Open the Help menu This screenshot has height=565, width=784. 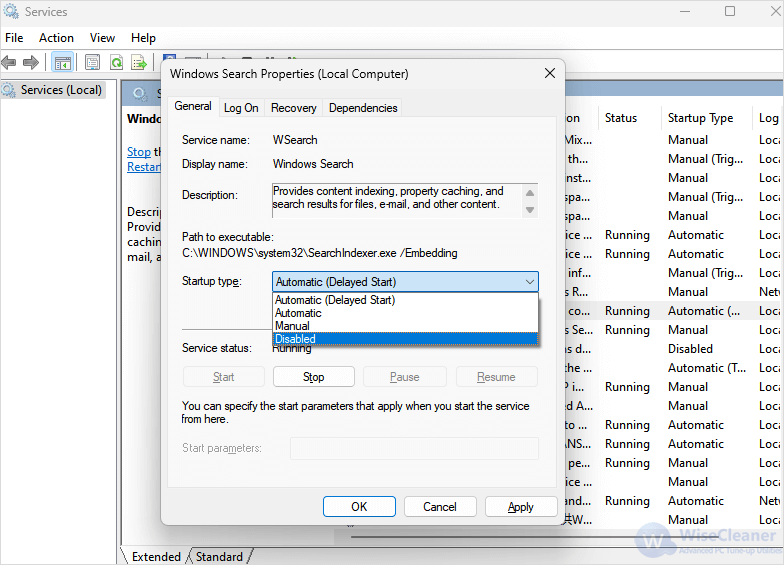pyautogui.click(x=144, y=38)
